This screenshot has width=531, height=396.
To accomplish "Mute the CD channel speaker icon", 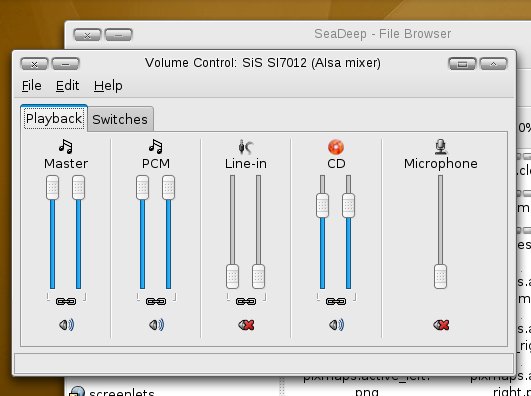I will tap(336, 325).
